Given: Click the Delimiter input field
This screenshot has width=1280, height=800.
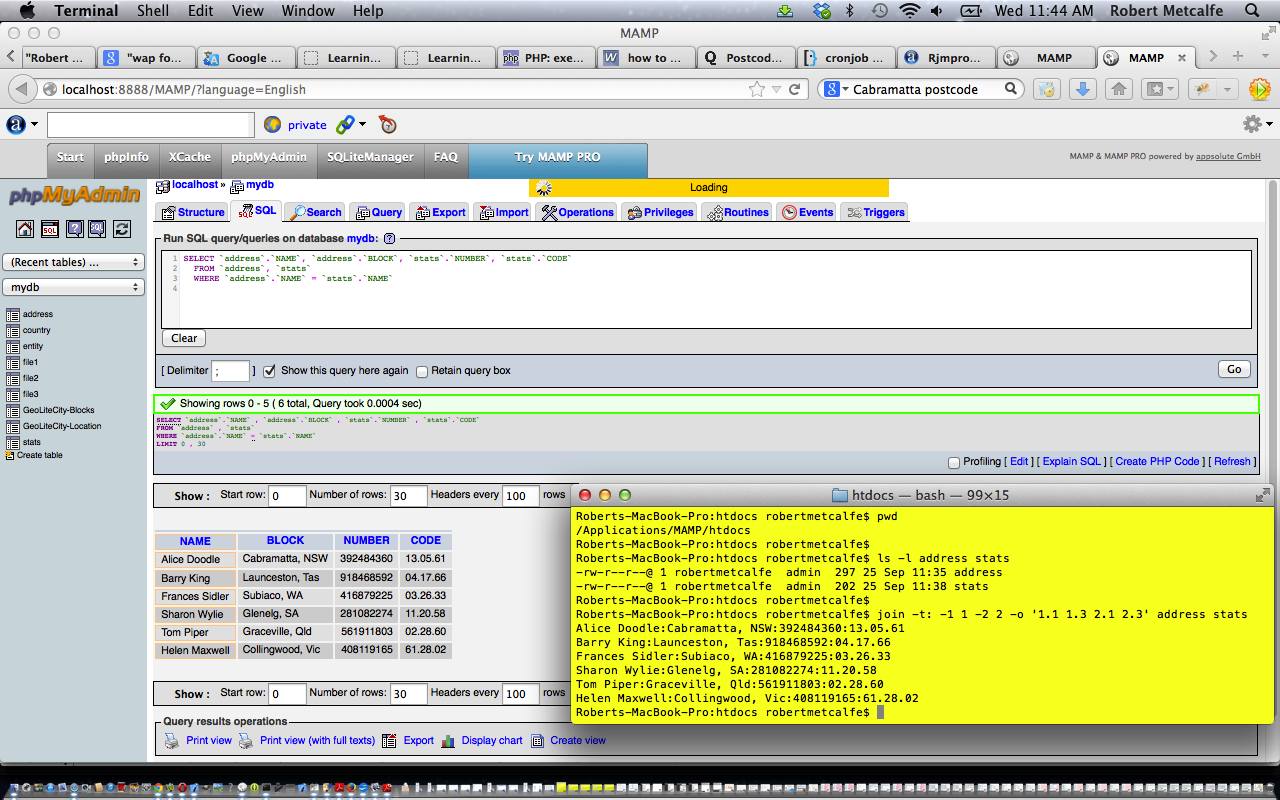Looking at the screenshot, I should click(231, 371).
